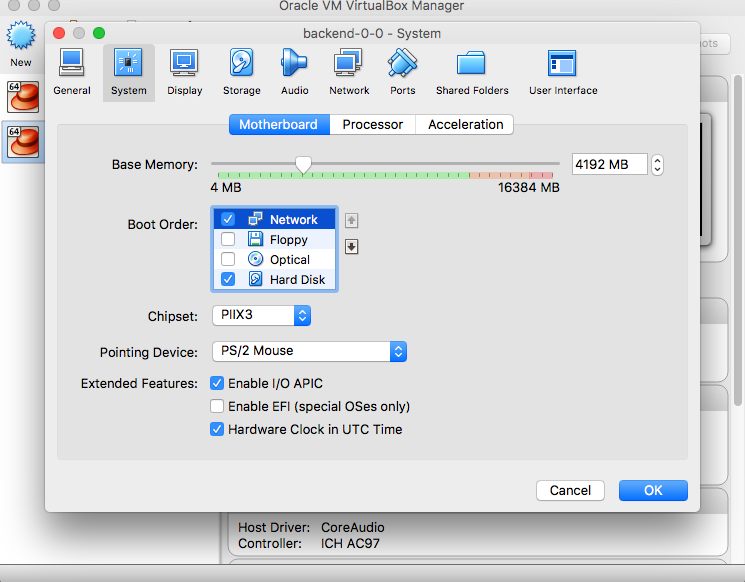Check Floppy in boot order
Viewport: 745px width, 582px height.
tap(228, 239)
